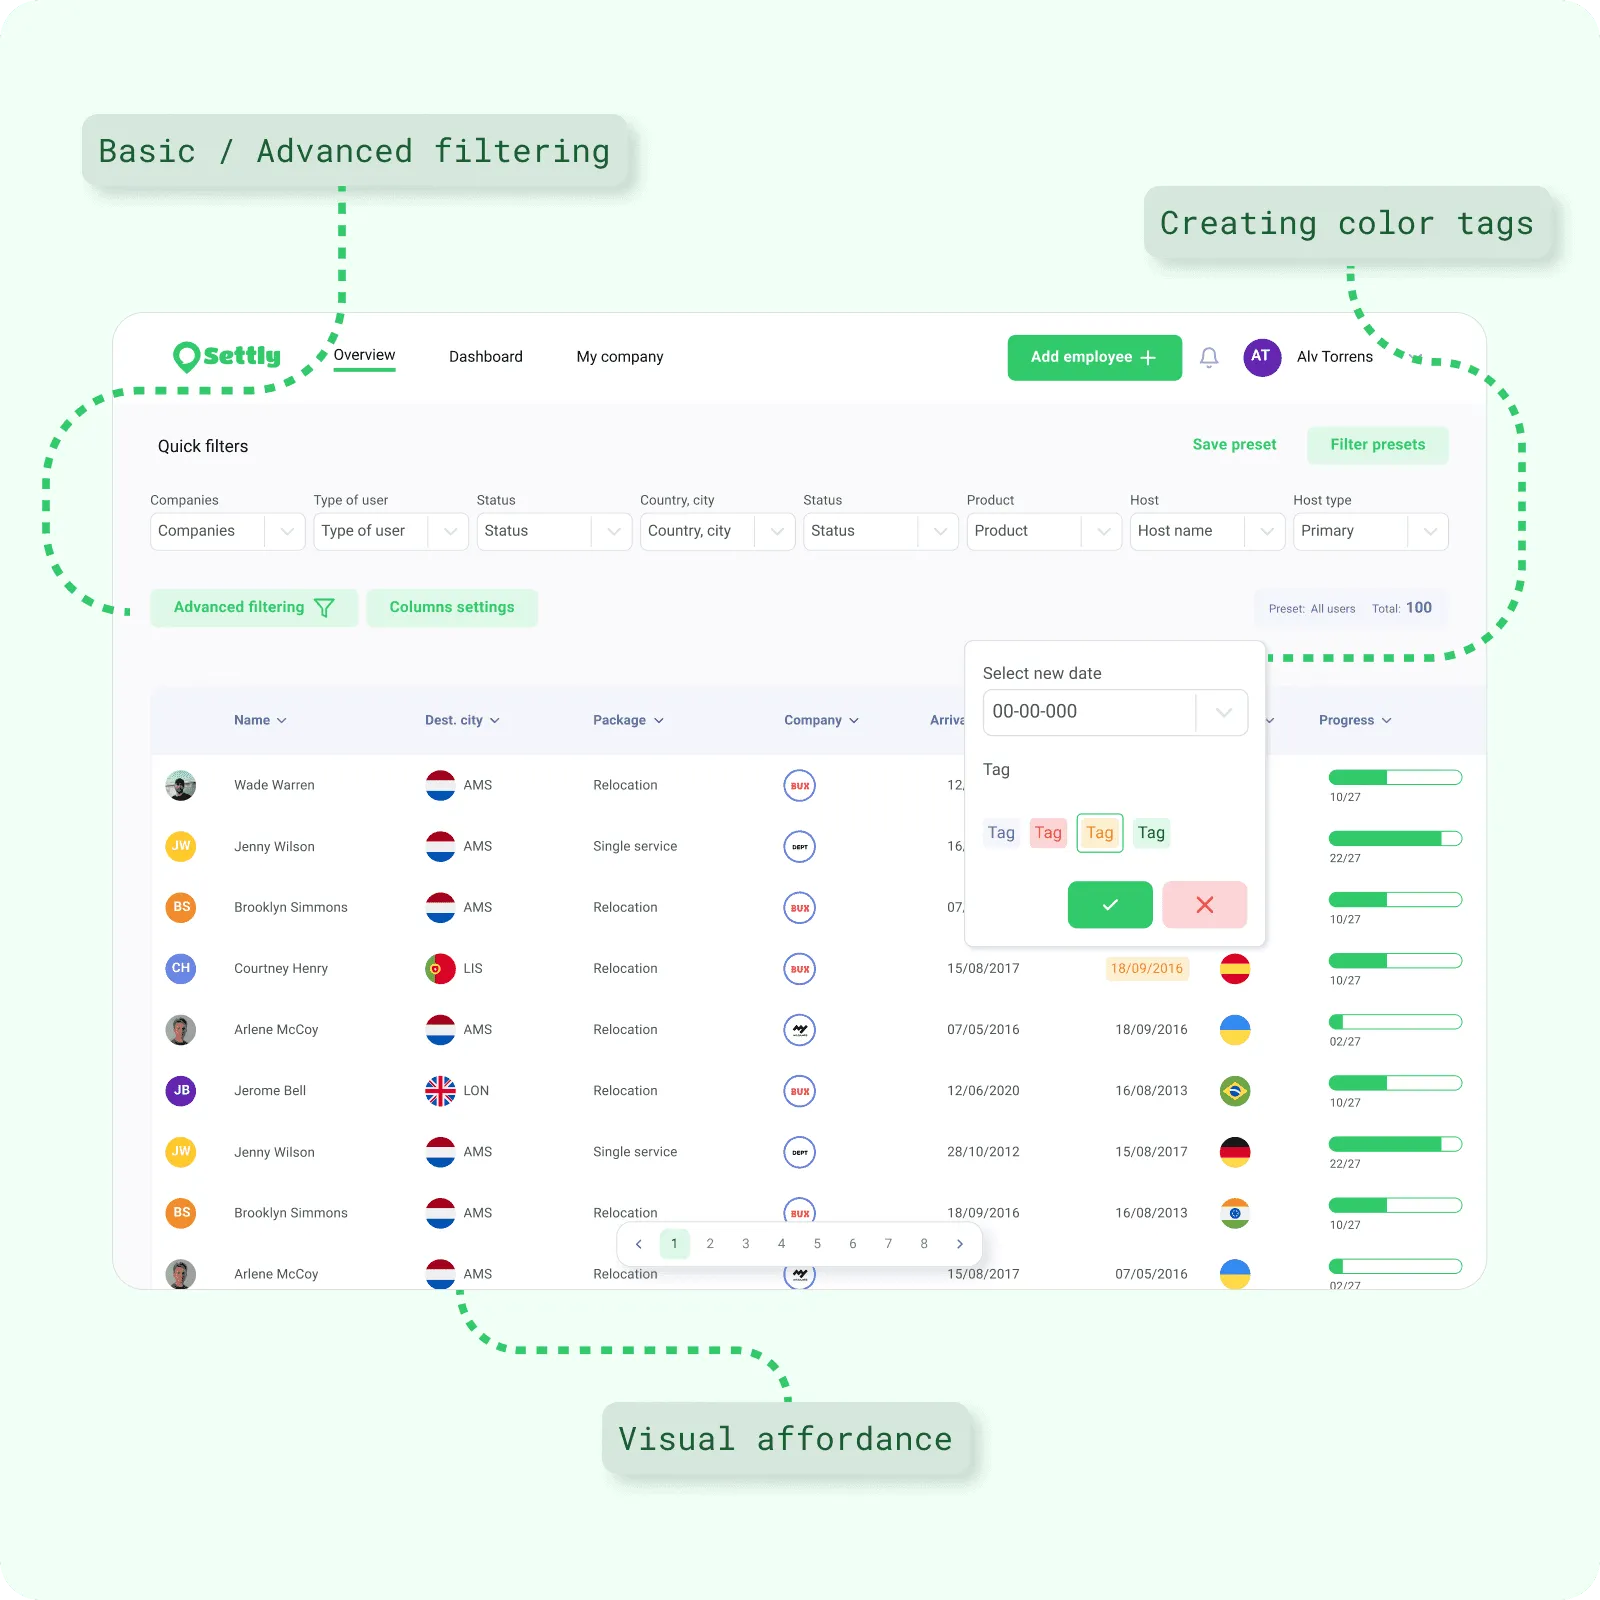The width and height of the screenshot is (1600, 1600).
Task: Open Columns settings
Action: point(452,608)
